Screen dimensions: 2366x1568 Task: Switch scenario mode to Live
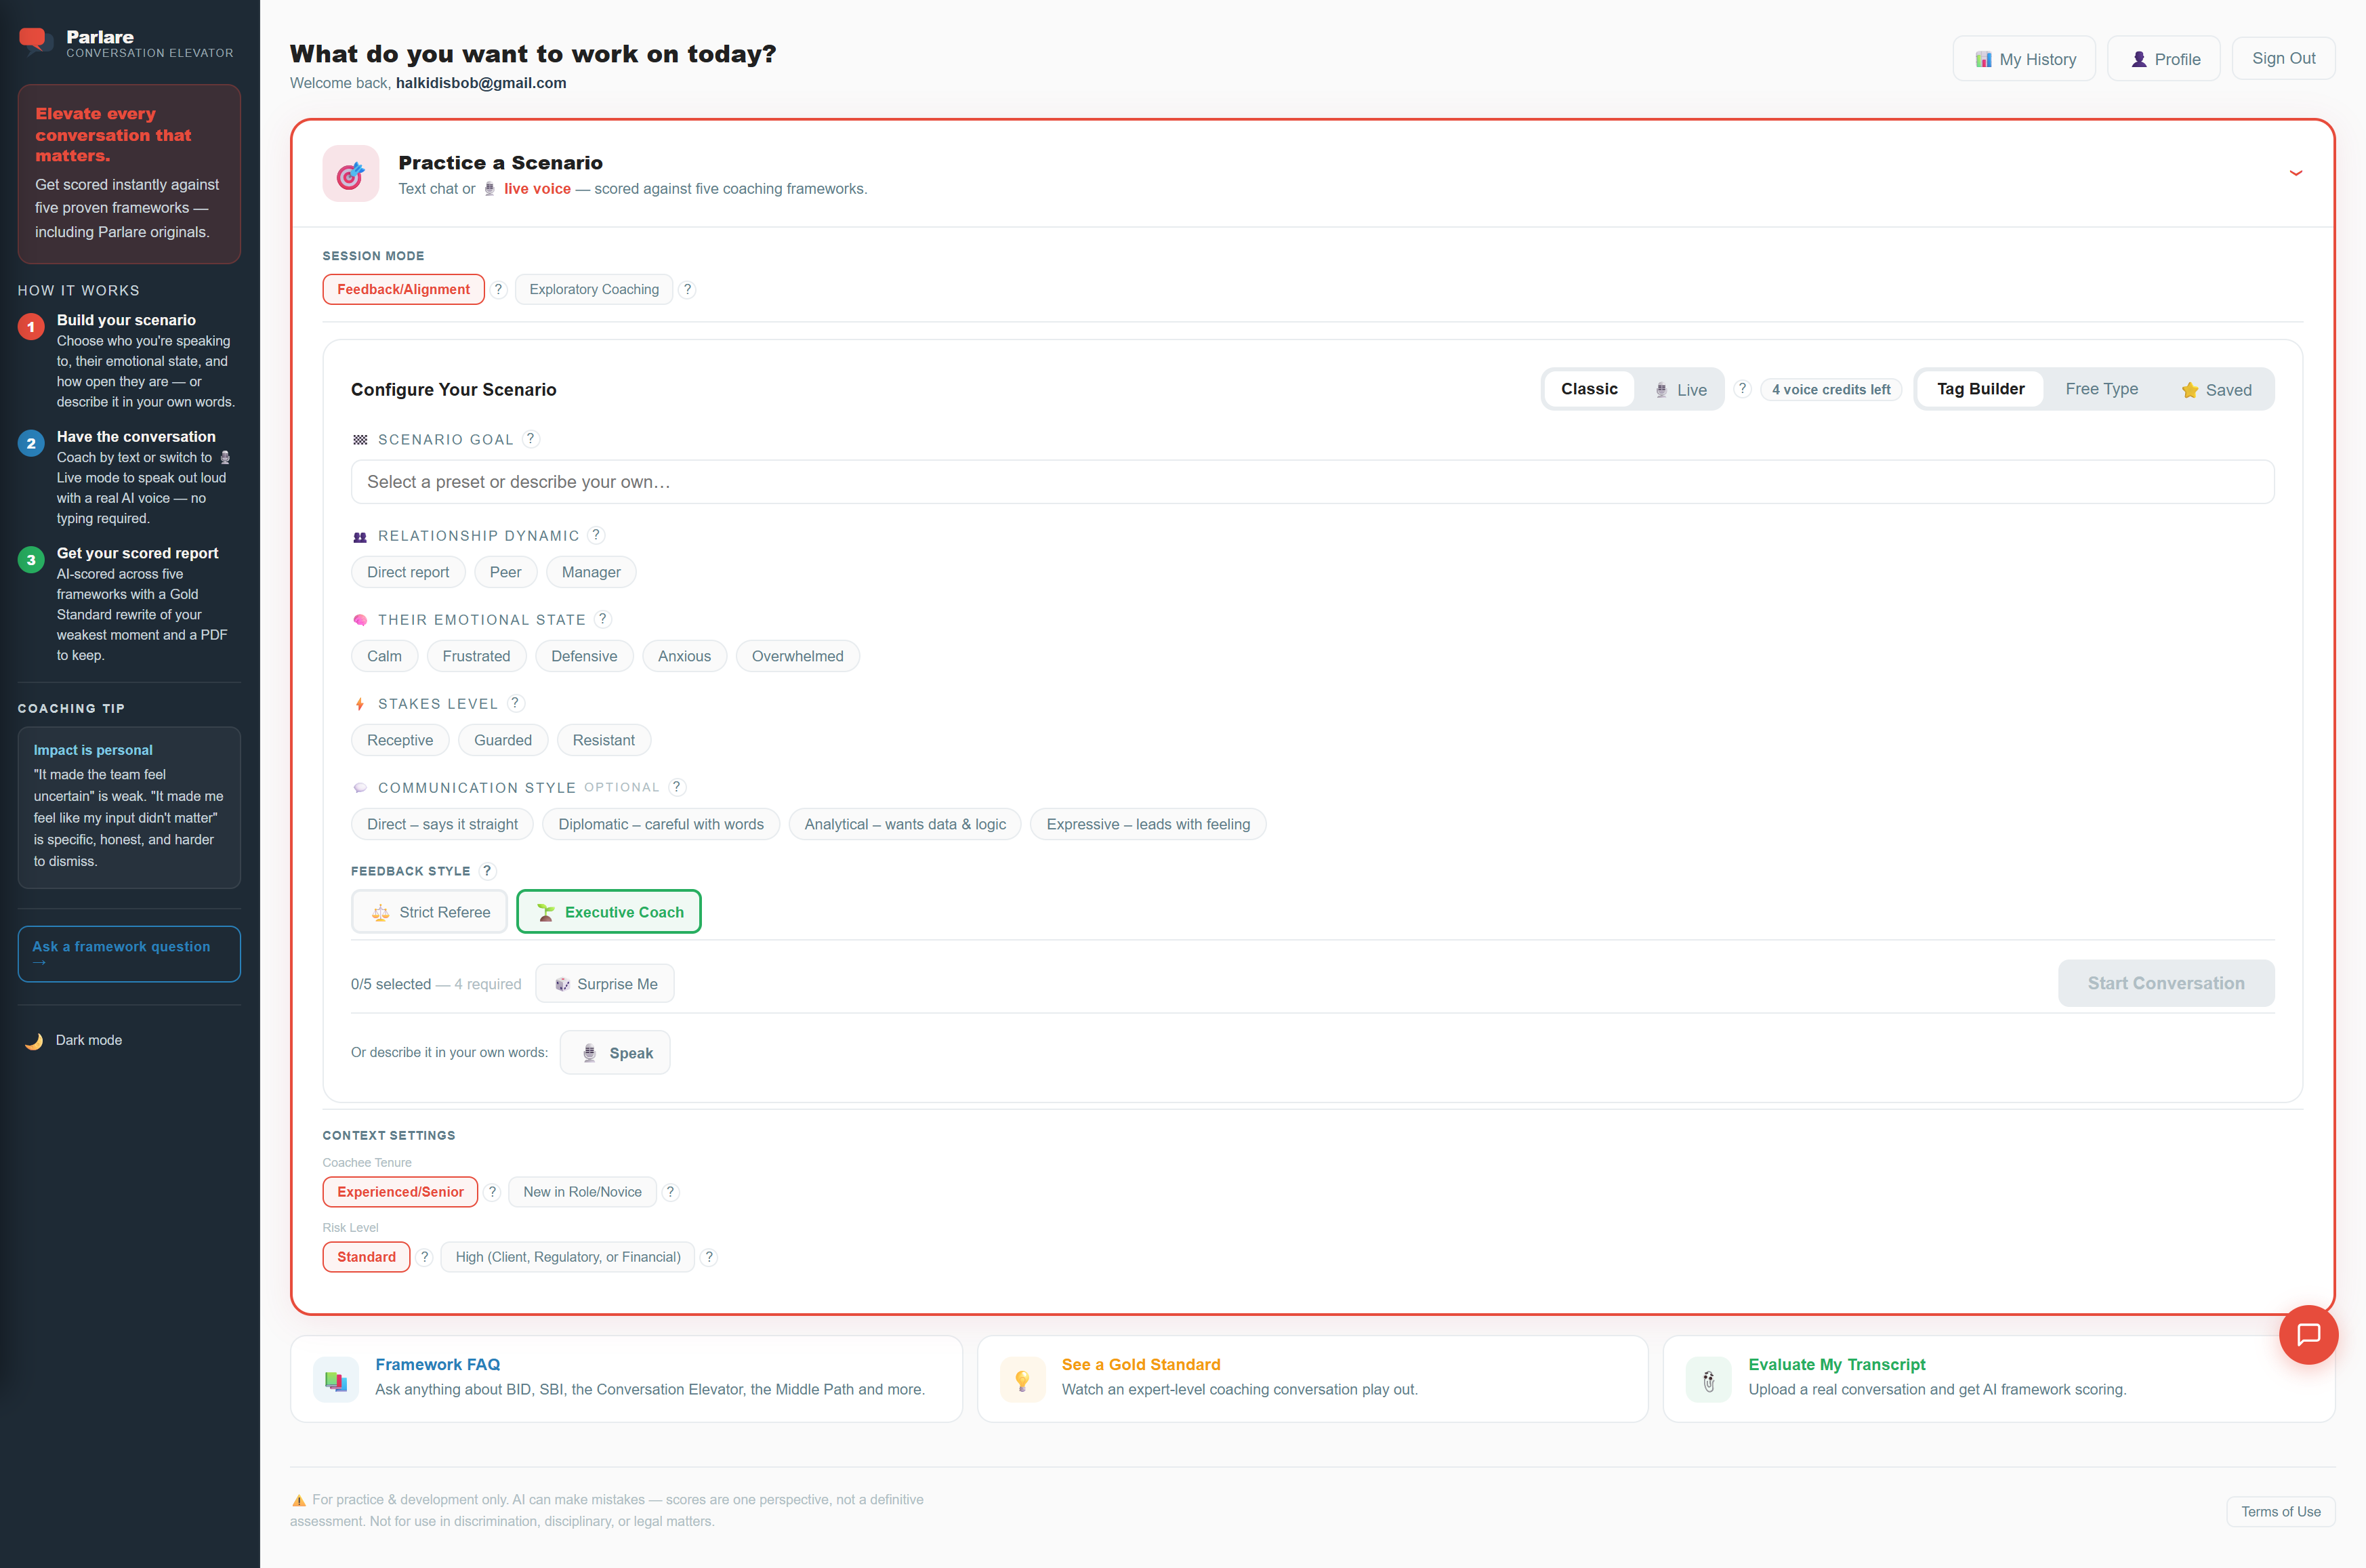[1681, 389]
